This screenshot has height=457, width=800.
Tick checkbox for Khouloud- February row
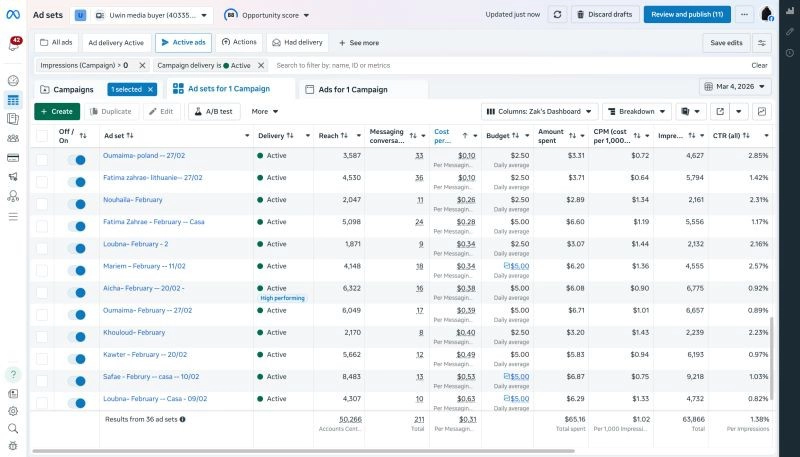42,337
